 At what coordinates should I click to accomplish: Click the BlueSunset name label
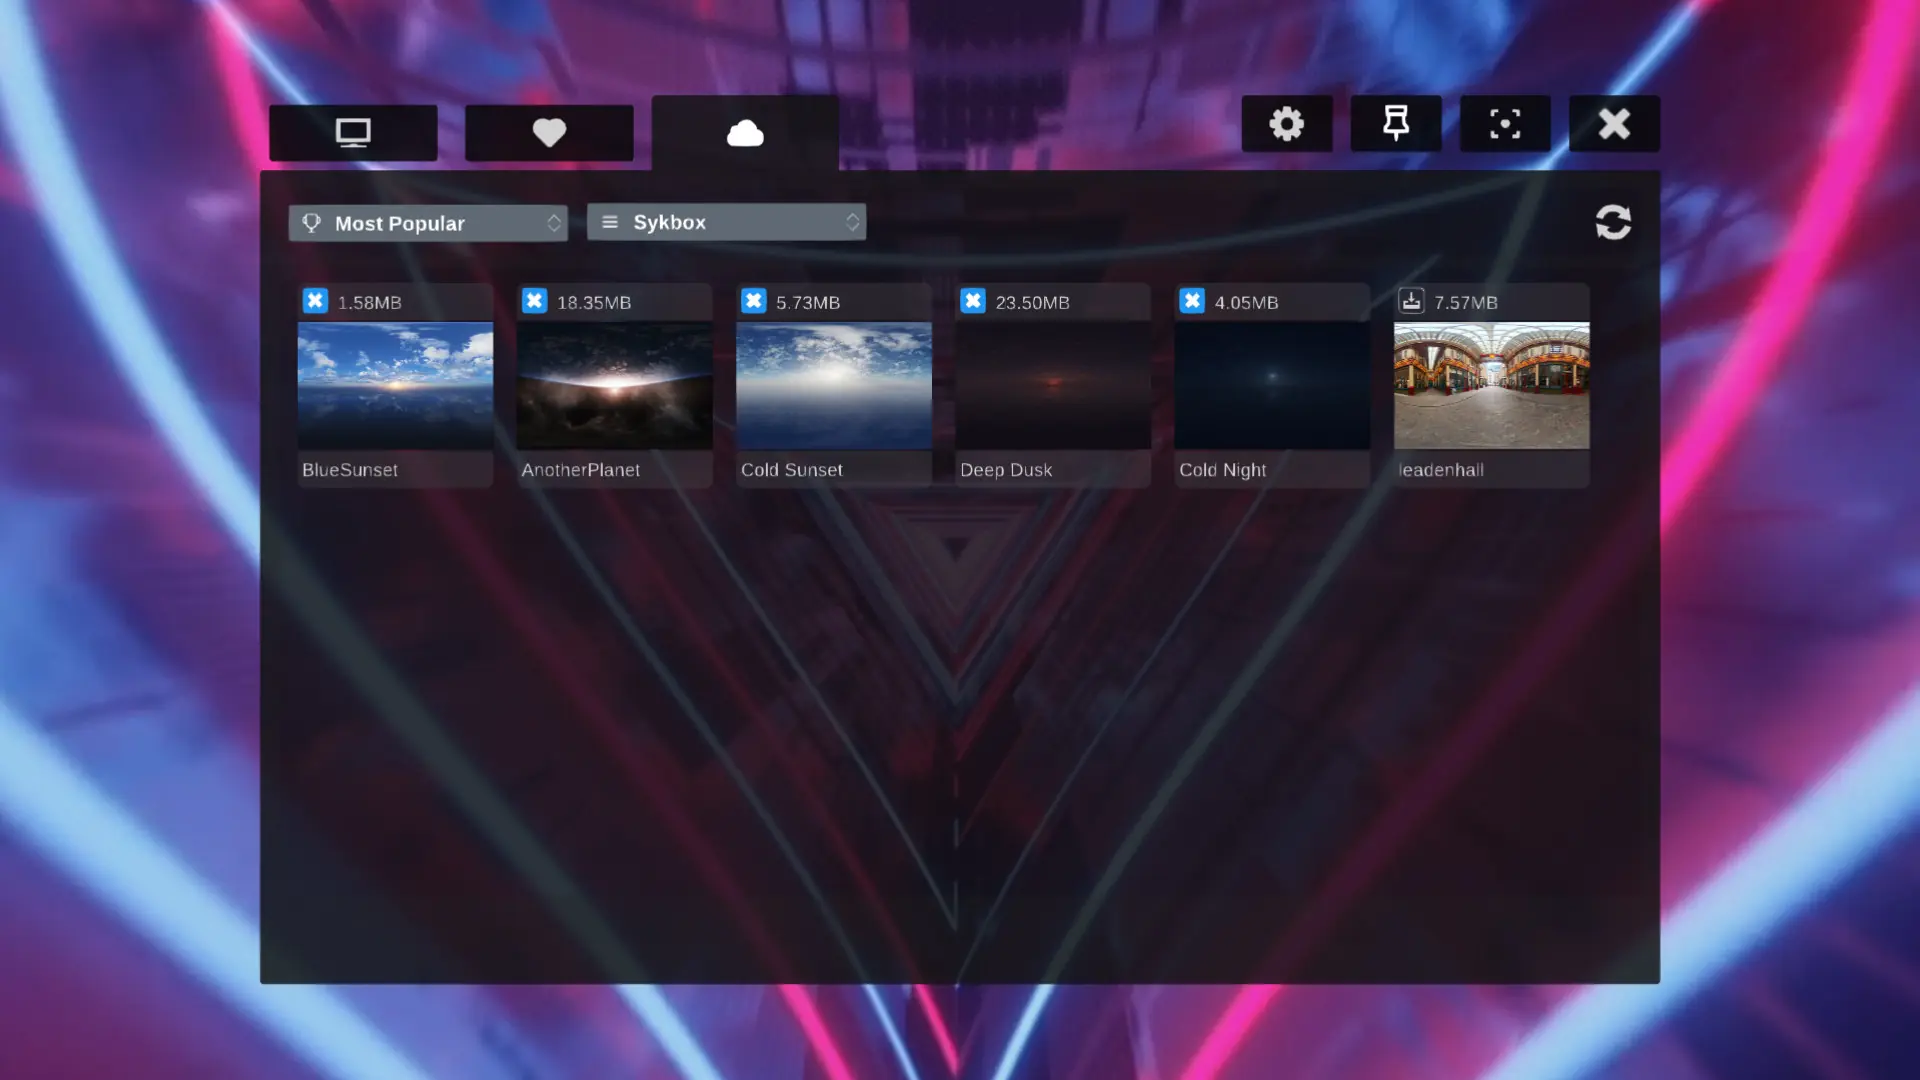point(349,469)
